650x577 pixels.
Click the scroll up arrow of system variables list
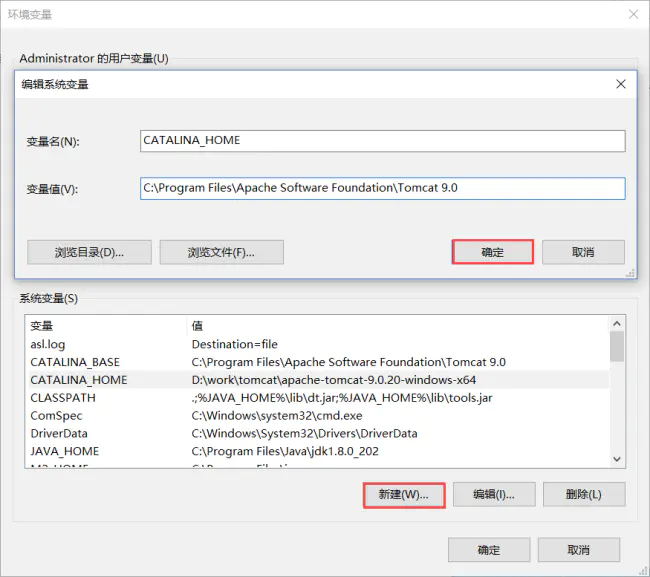[x=617, y=324]
